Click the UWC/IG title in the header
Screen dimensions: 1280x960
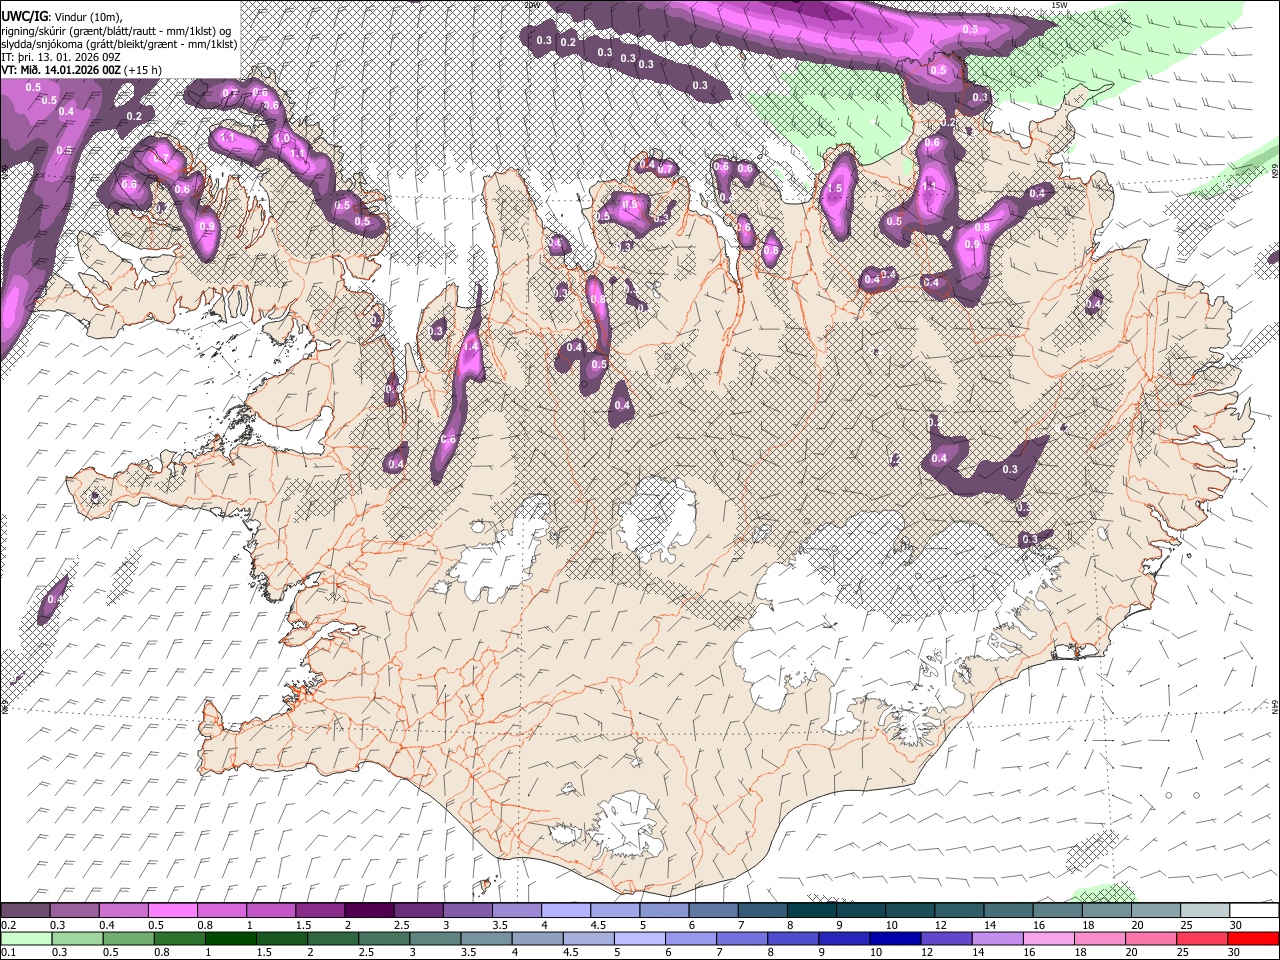point(24,16)
